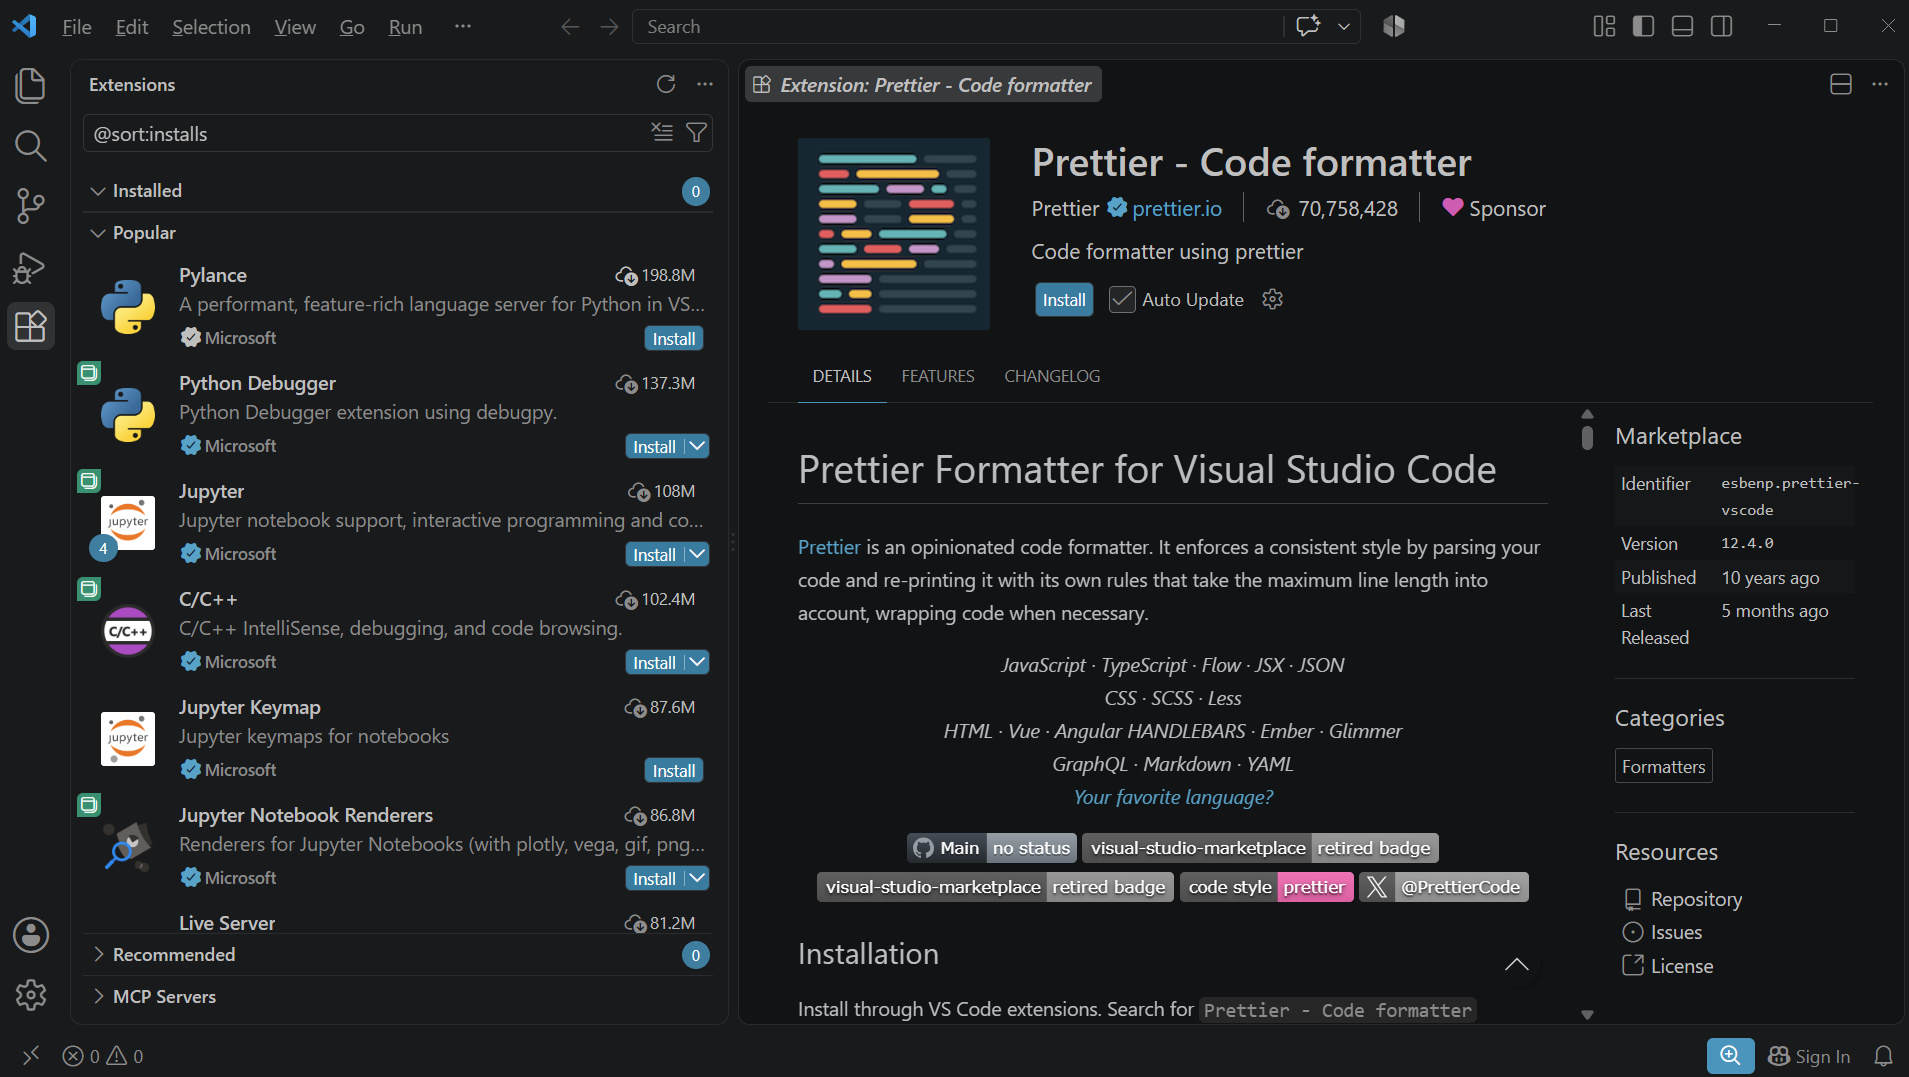The image size is (1909, 1077).
Task: Open the Run menu
Action: (x=405, y=27)
